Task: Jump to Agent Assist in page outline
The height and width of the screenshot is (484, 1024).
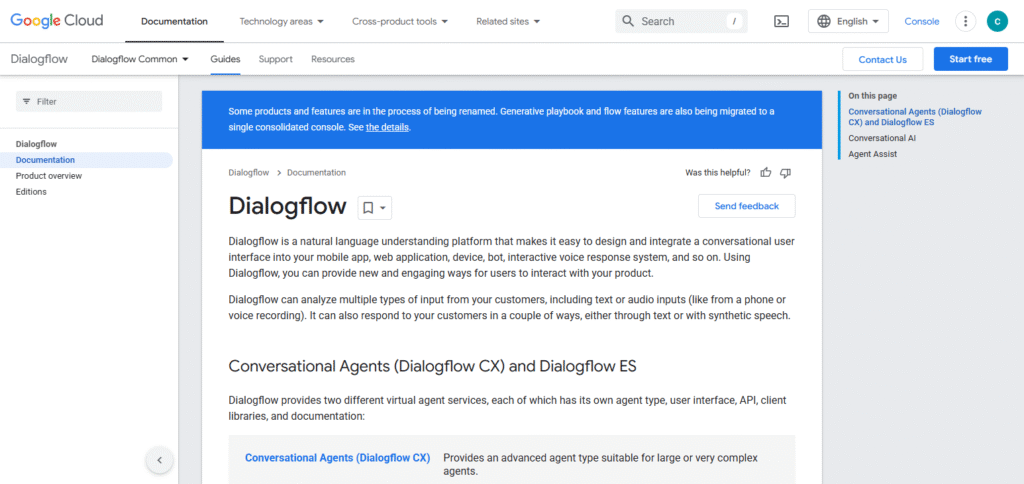Action: [x=872, y=154]
